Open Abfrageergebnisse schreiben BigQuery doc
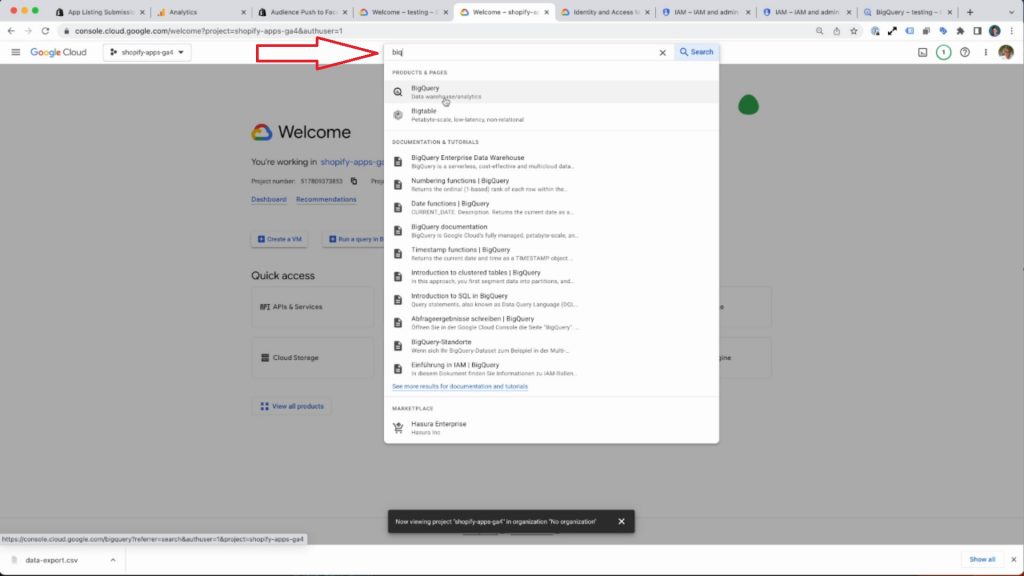 click(x=551, y=323)
